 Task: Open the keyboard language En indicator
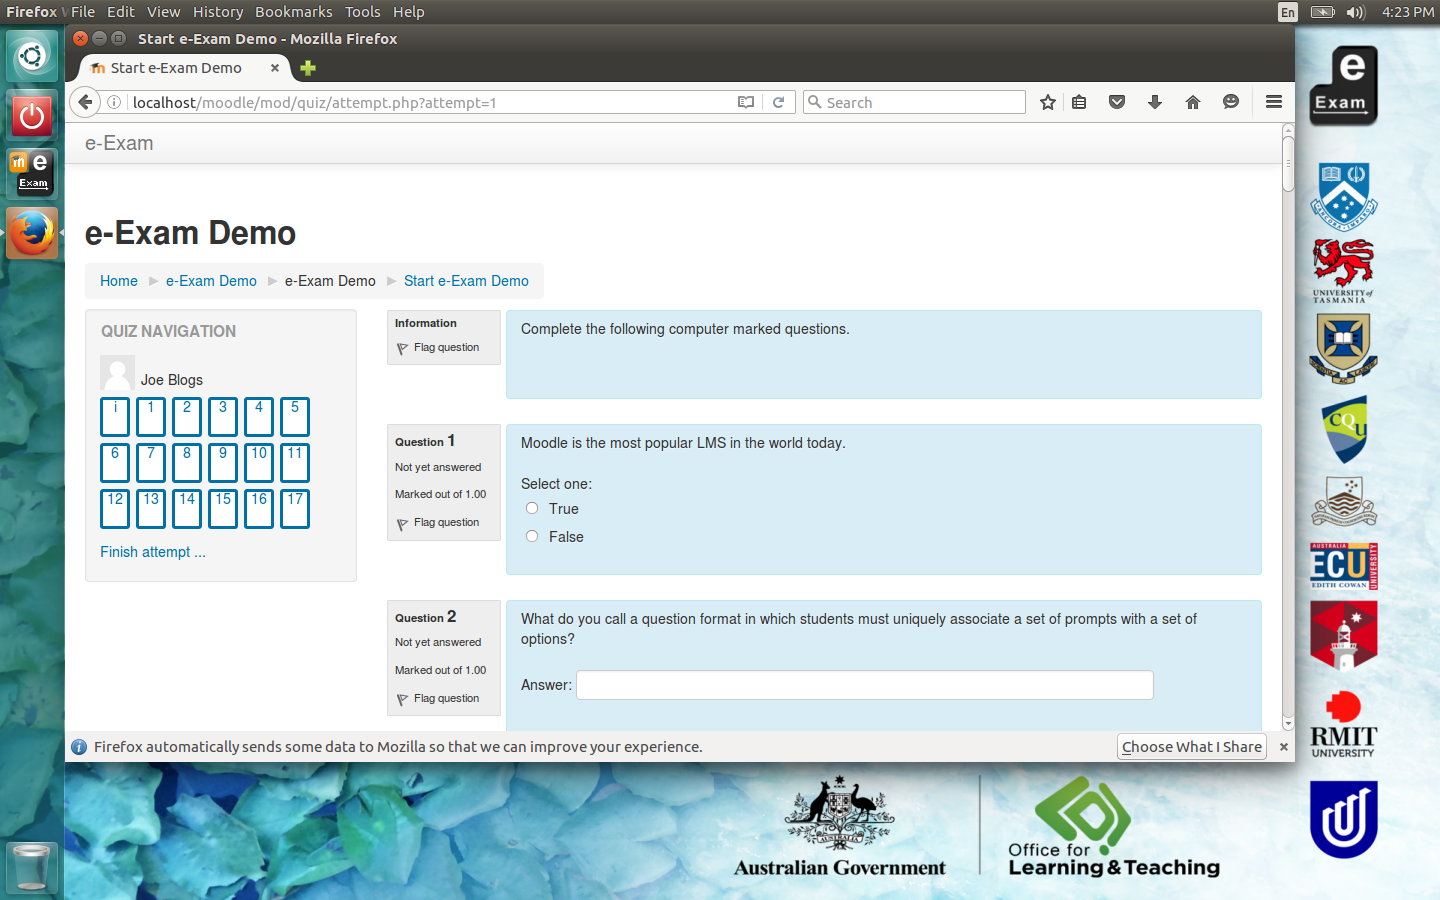(1288, 12)
